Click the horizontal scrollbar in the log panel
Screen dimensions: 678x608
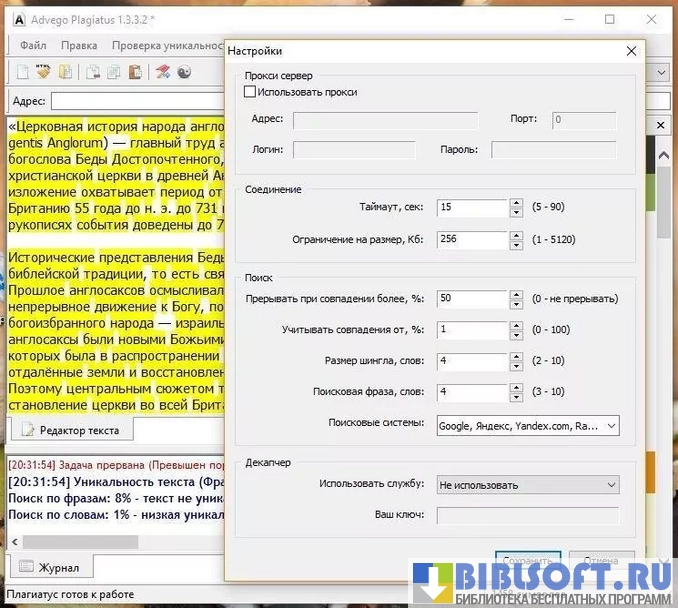[x=80, y=541]
